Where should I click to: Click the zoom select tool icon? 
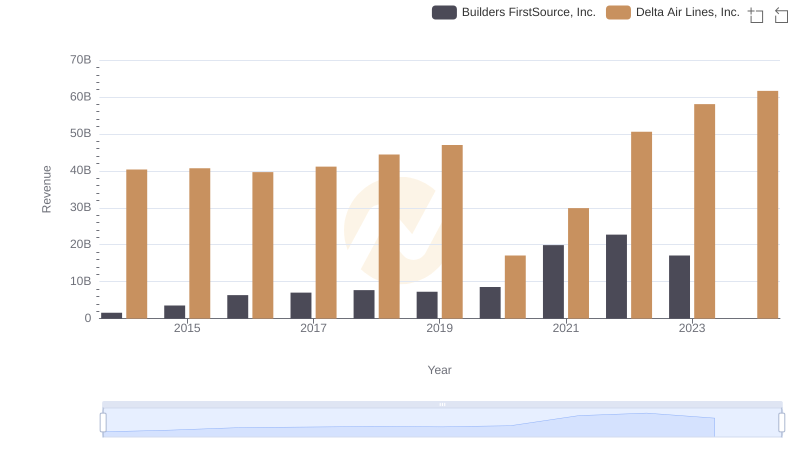click(x=756, y=15)
